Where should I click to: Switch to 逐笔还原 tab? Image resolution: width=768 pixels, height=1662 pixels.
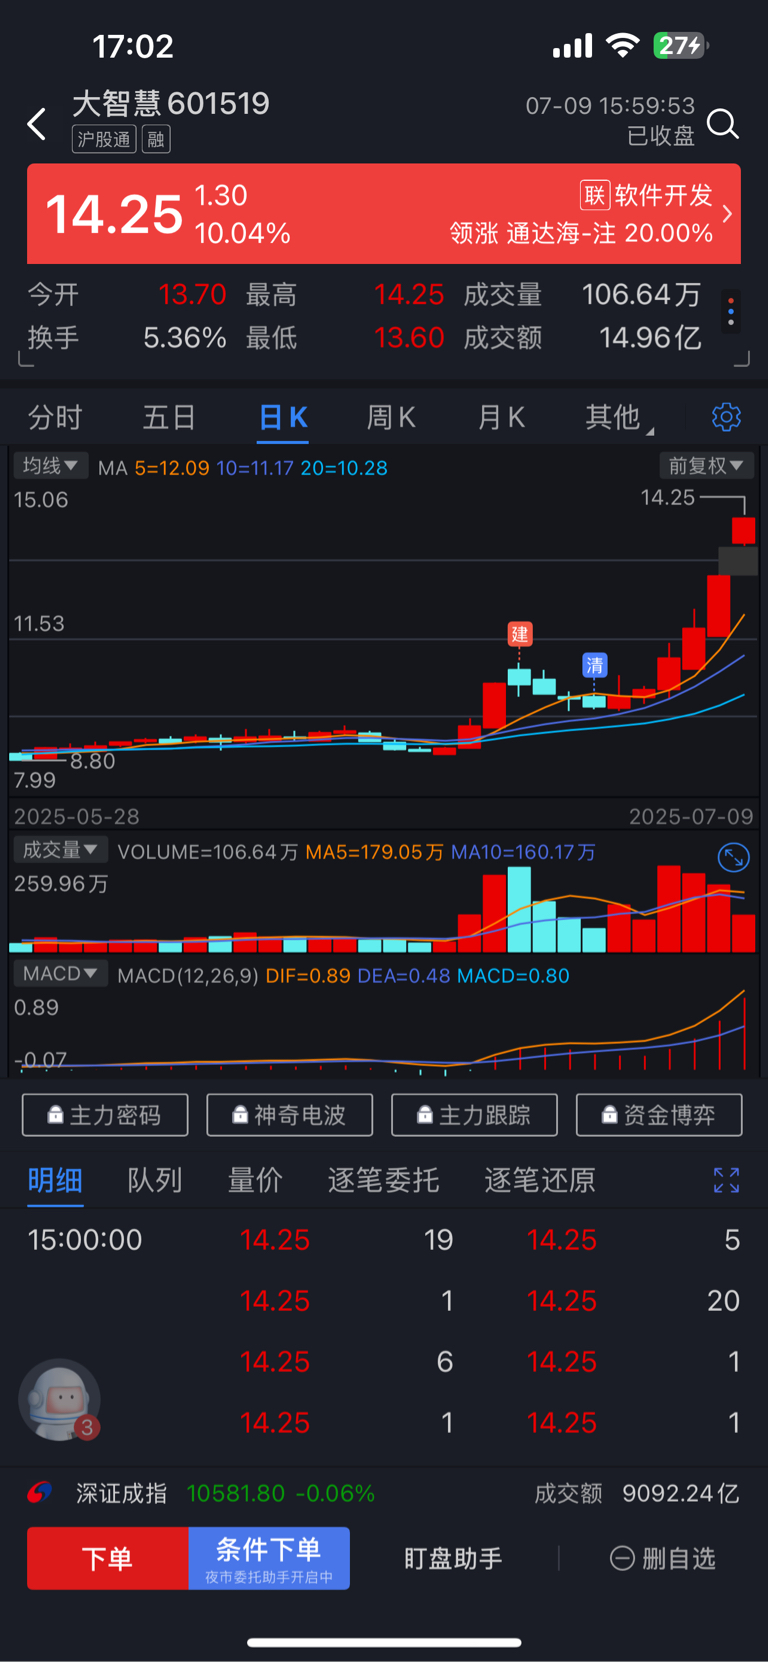(540, 1180)
